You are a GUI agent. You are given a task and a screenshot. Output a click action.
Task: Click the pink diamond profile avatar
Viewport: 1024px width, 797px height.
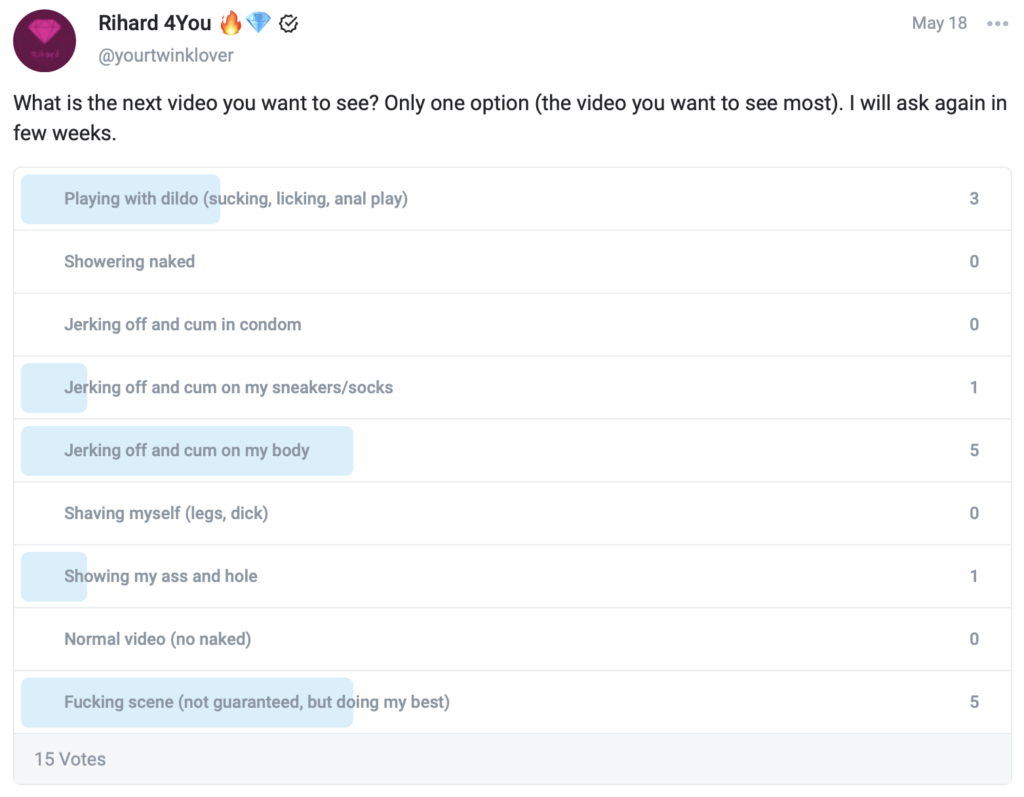[x=44, y=41]
